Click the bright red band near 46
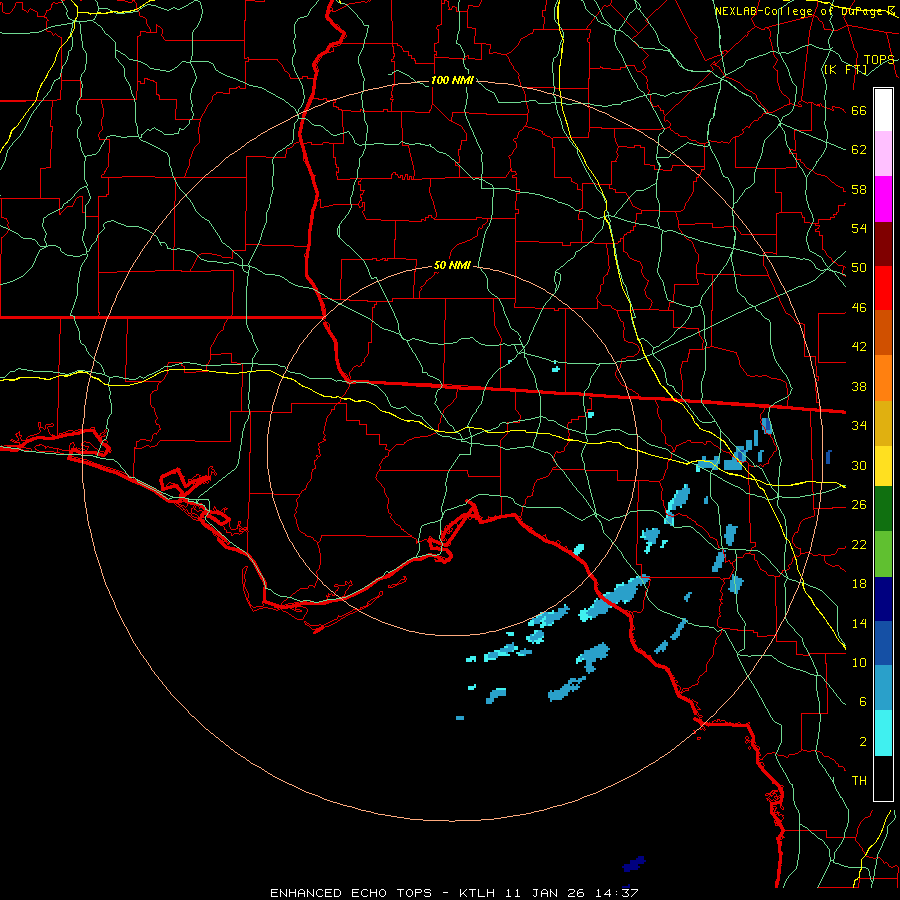Viewport: 900px width, 900px height. pos(883,288)
